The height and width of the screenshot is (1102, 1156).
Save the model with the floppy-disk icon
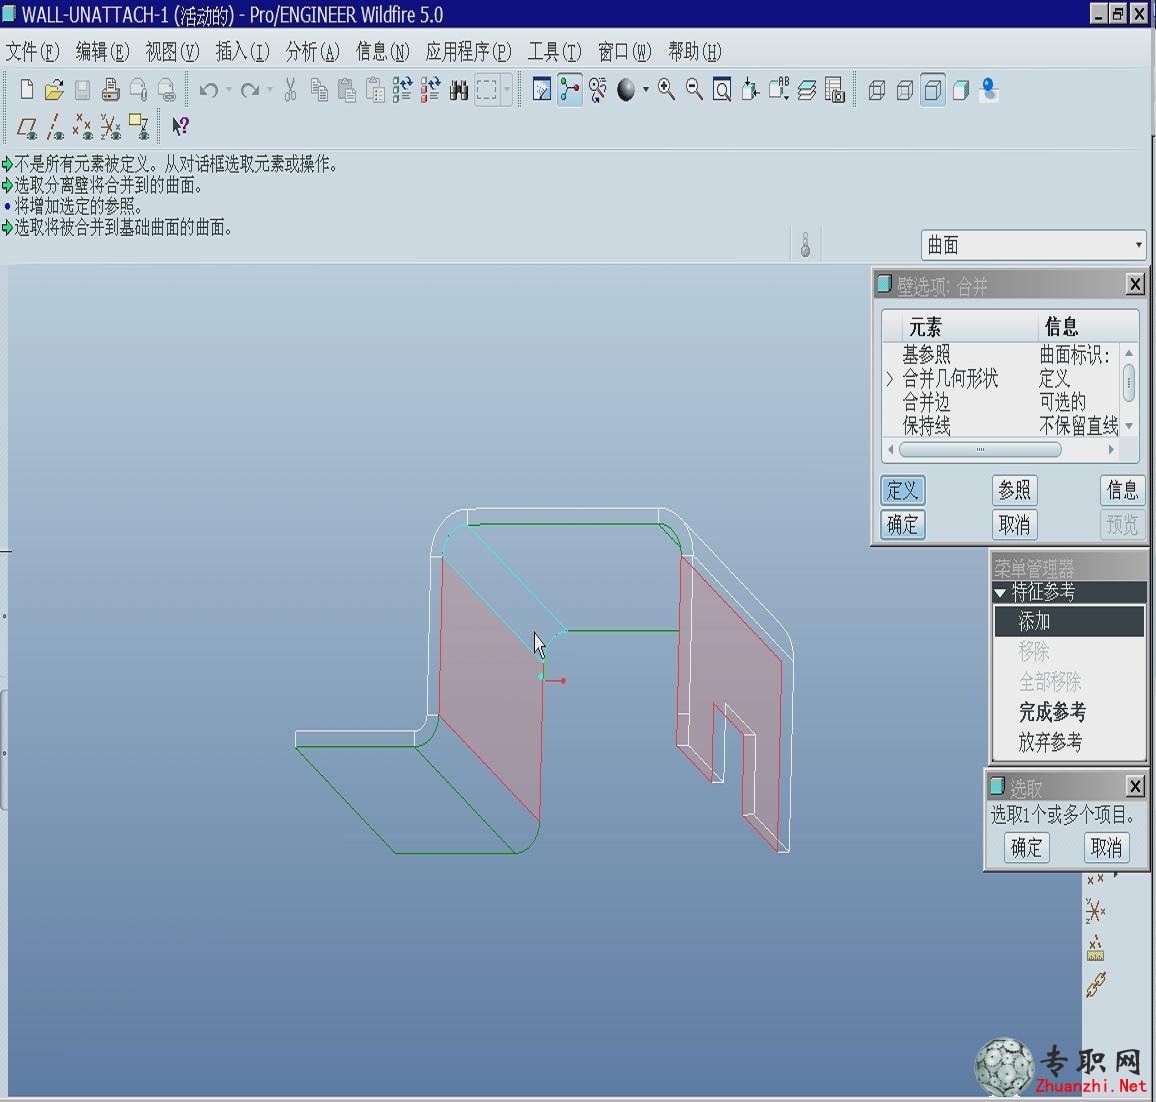pos(82,90)
